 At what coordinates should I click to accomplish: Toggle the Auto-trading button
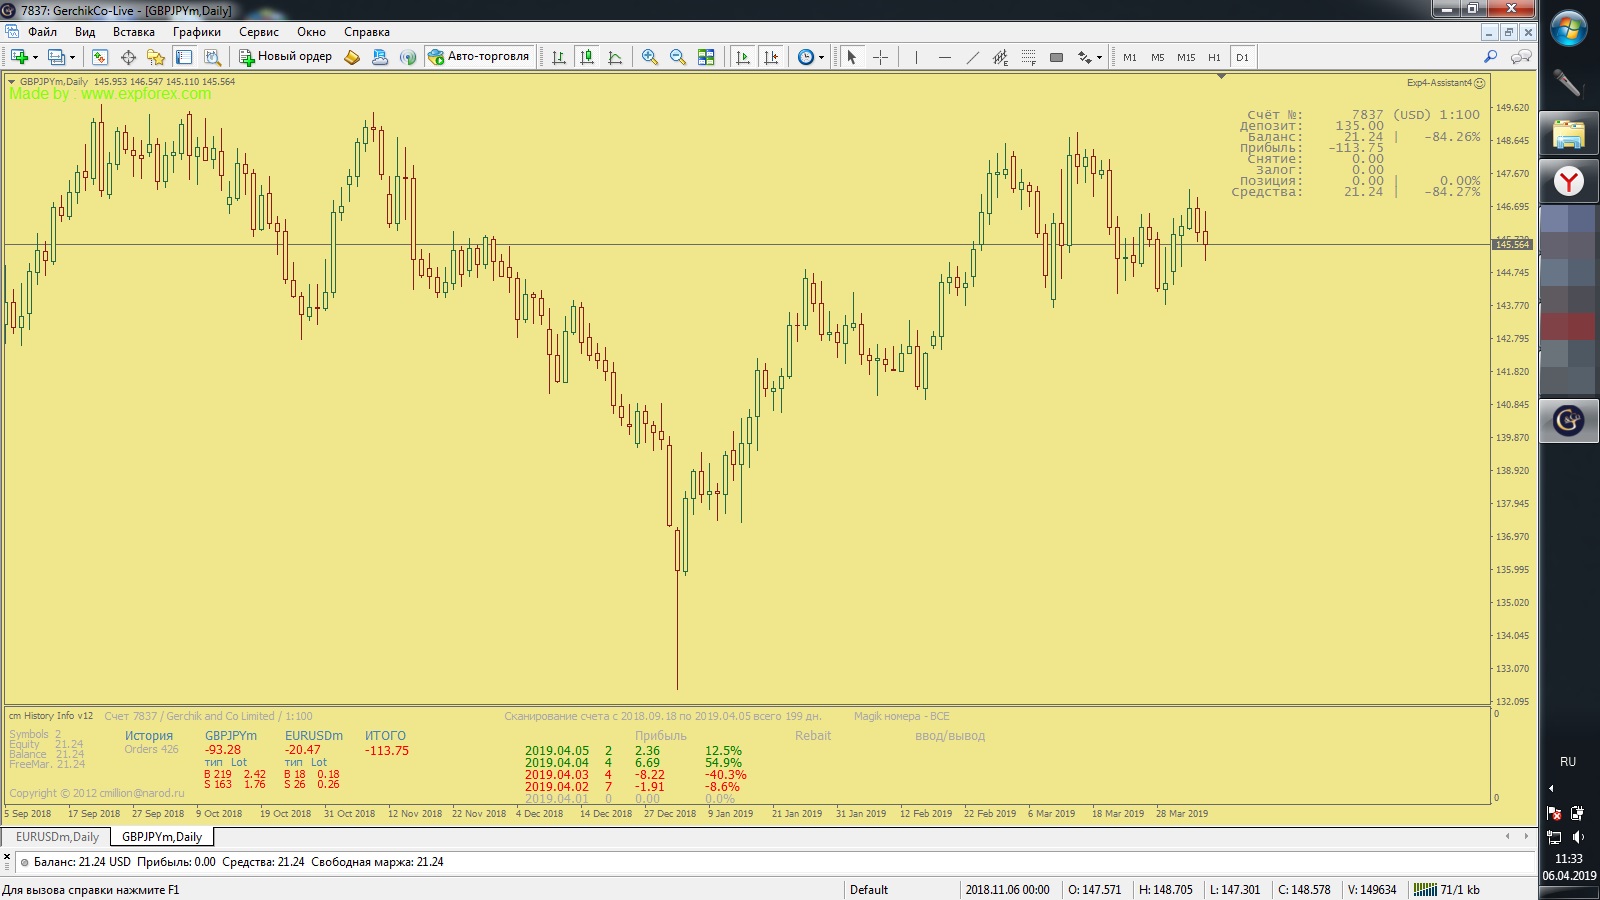pyautogui.click(x=479, y=57)
